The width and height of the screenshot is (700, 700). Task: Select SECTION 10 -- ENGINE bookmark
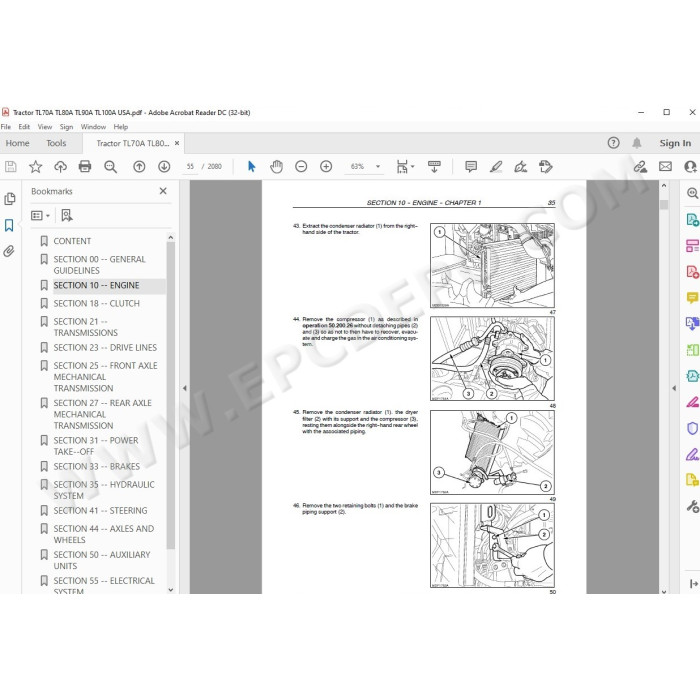point(96,285)
